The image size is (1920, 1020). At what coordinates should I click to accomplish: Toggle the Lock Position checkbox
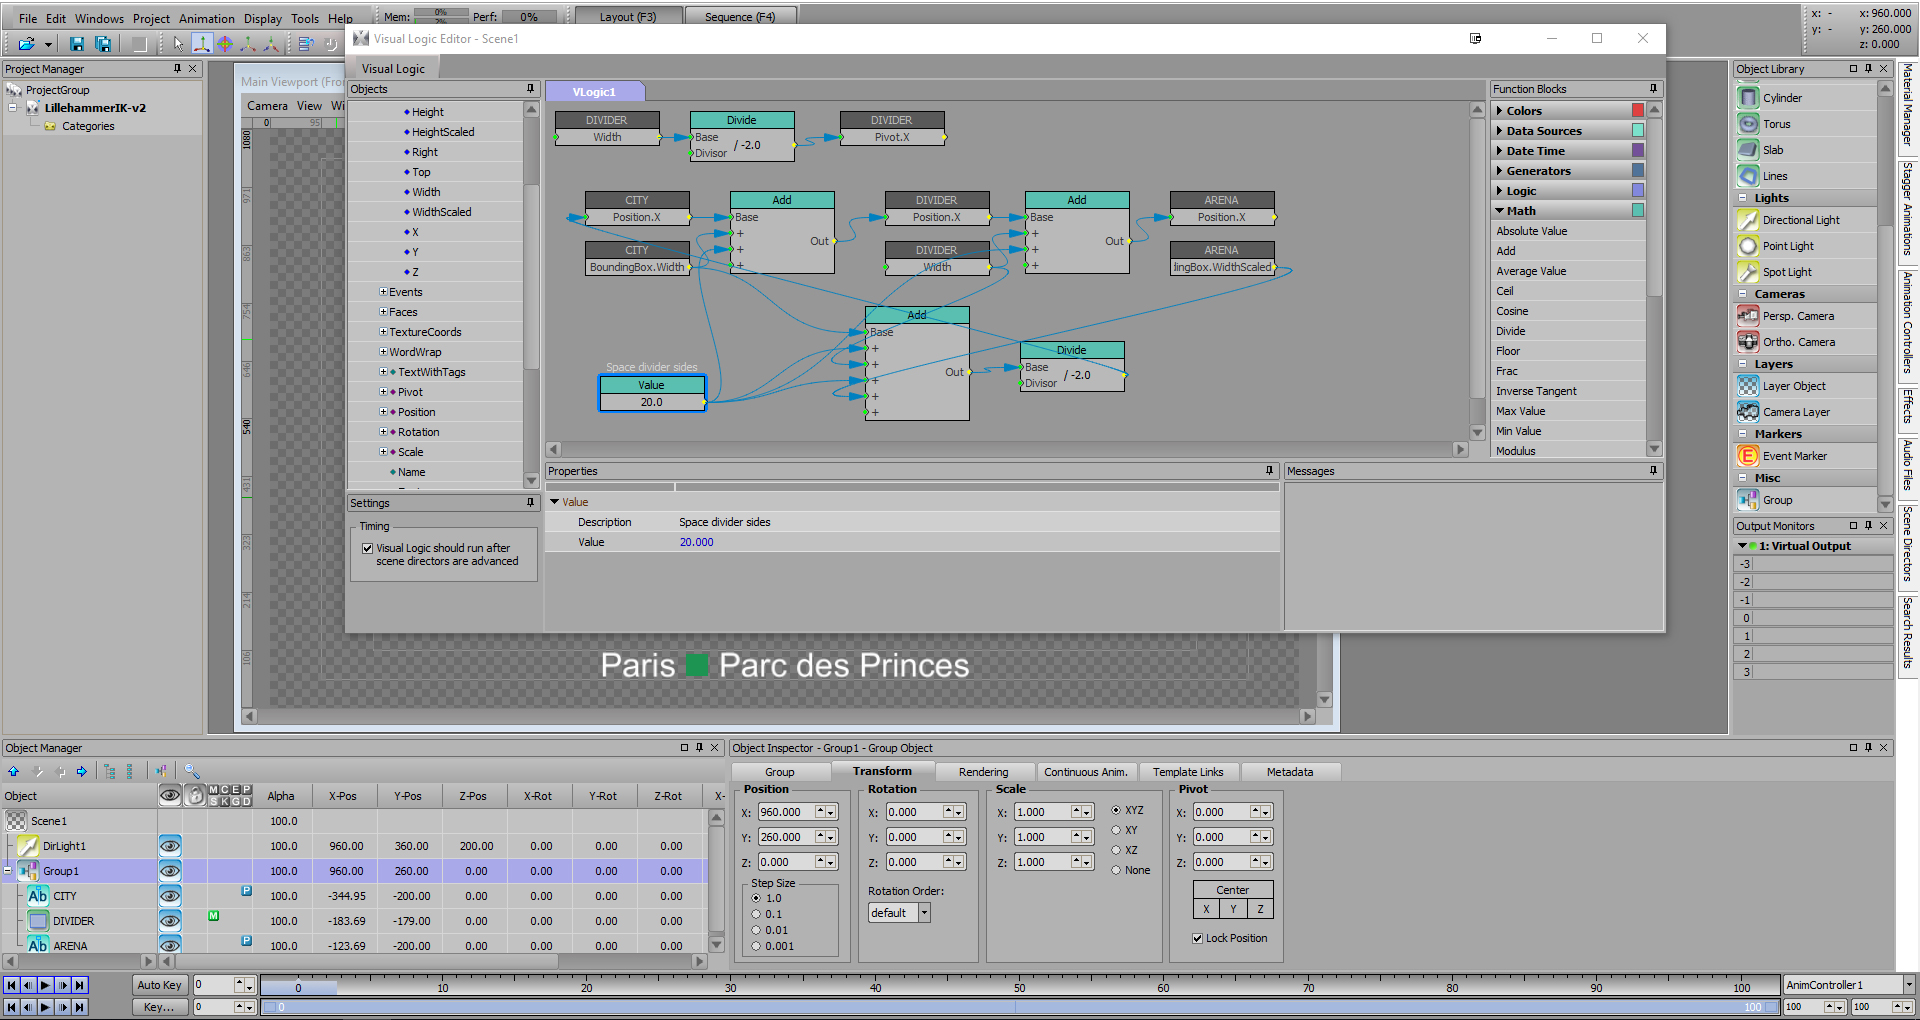coord(1198,938)
